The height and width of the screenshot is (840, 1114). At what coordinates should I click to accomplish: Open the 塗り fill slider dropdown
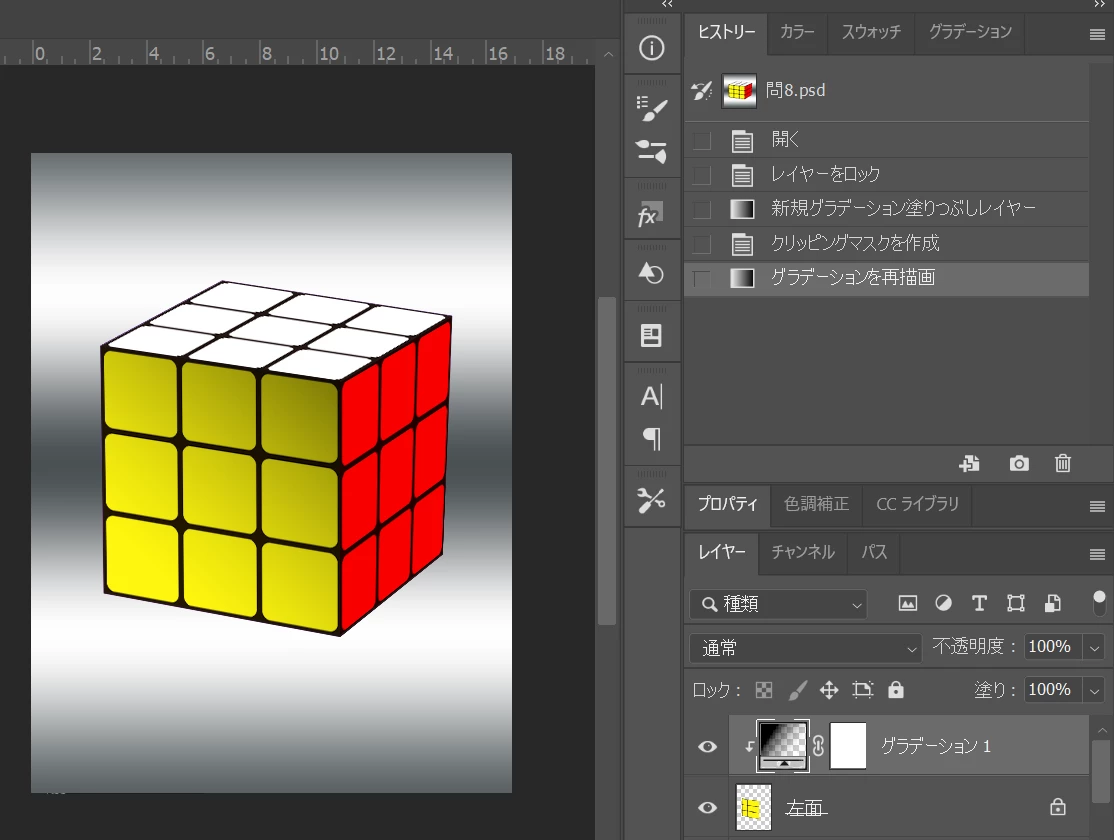point(1095,690)
